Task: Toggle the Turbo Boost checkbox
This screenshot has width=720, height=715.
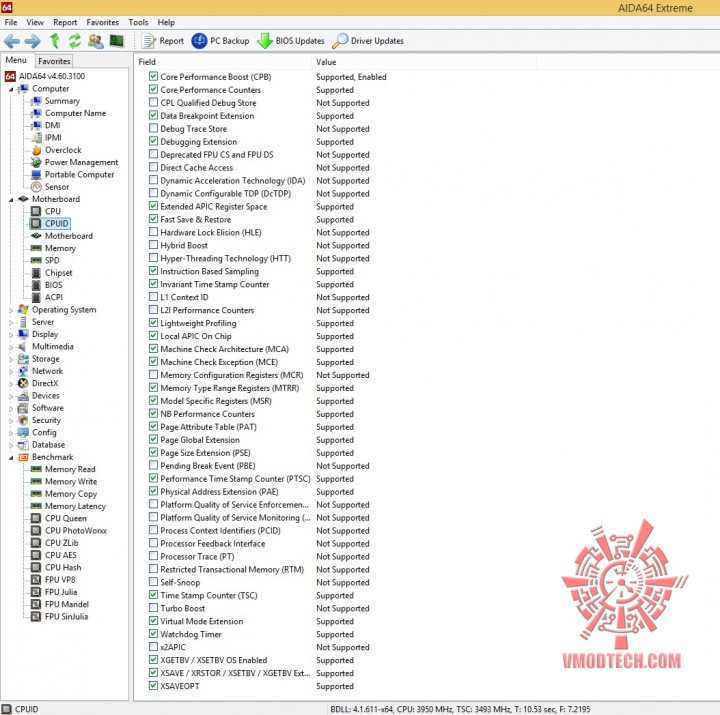Action: click(x=153, y=608)
